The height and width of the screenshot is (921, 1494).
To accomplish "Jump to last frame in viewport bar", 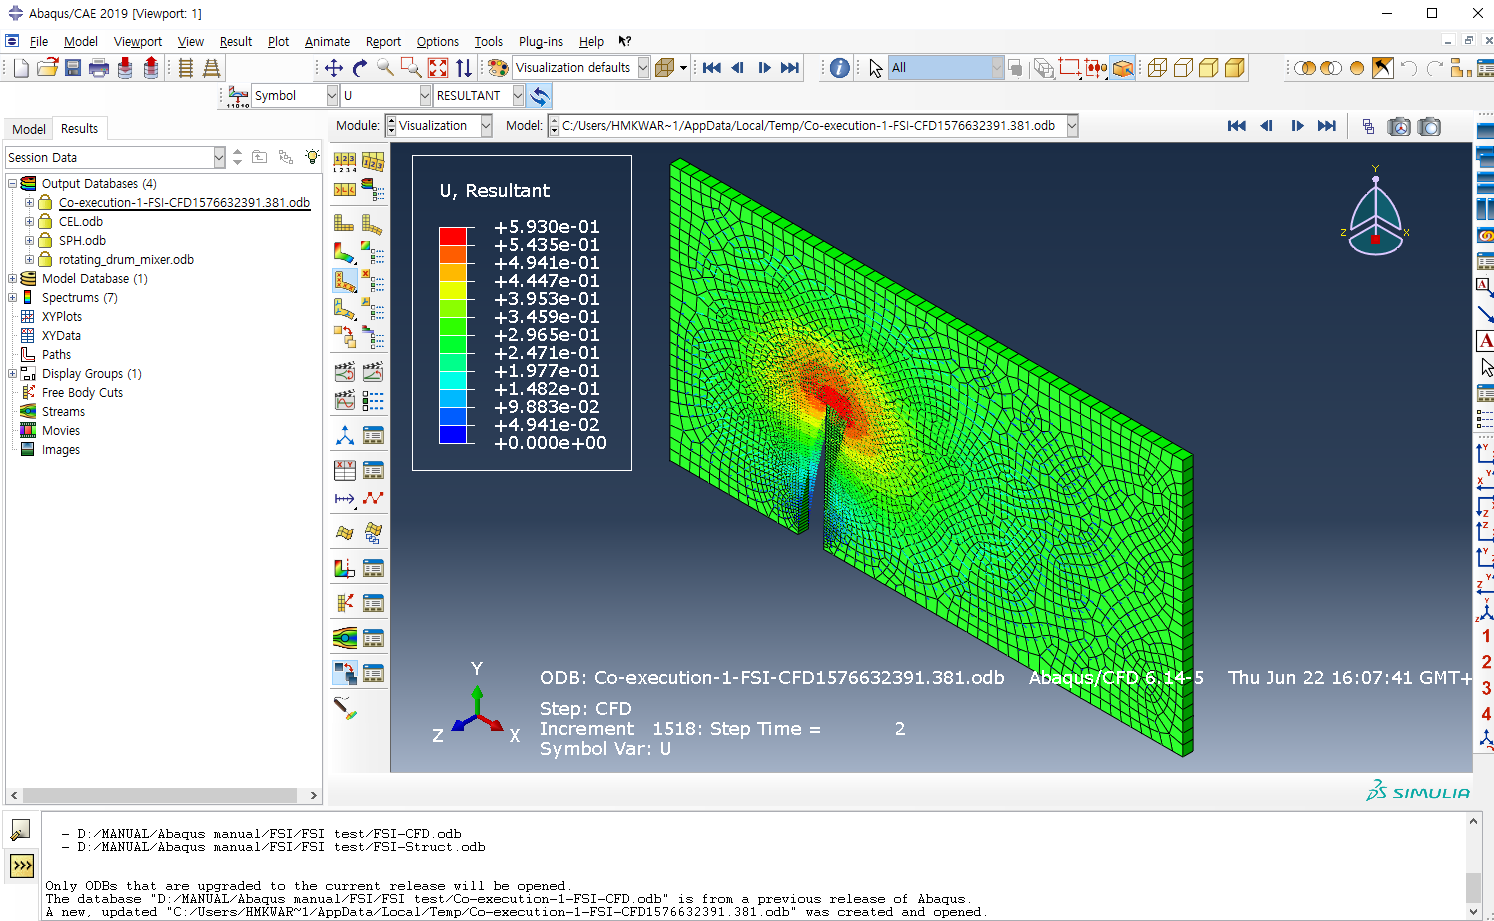I will [1327, 126].
